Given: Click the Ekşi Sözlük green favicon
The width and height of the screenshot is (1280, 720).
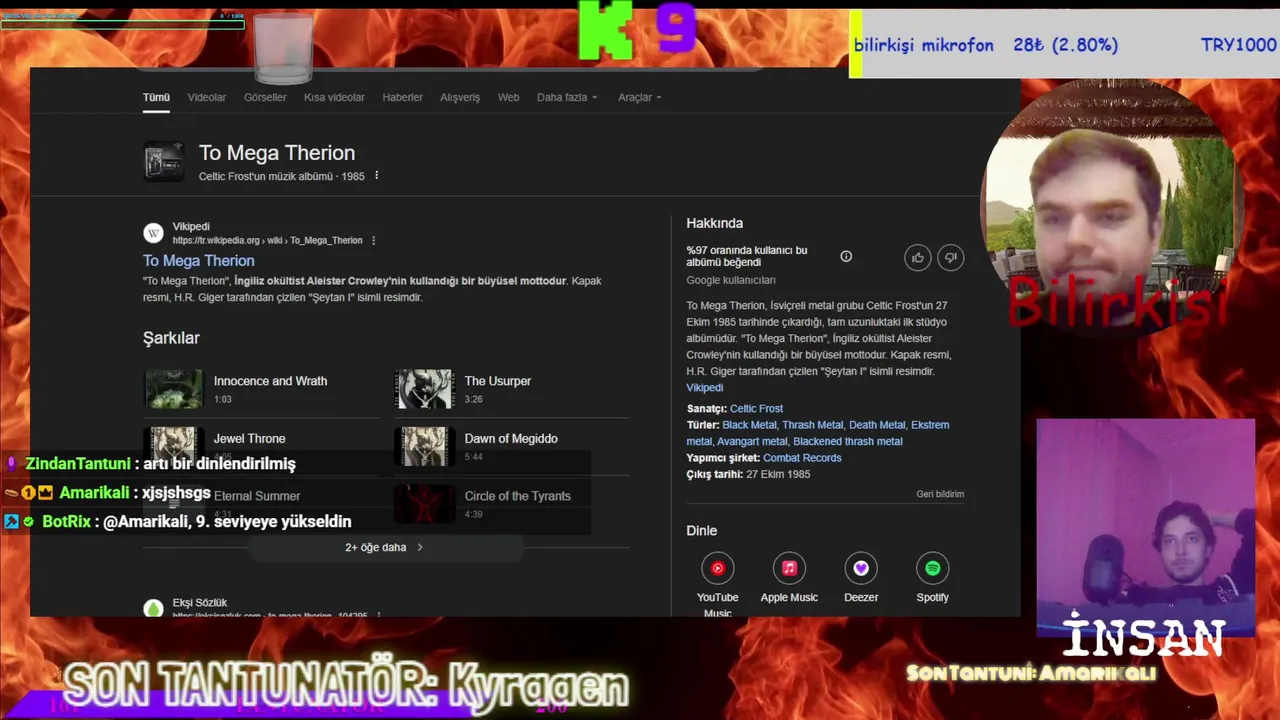Looking at the screenshot, I should tap(153, 608).
